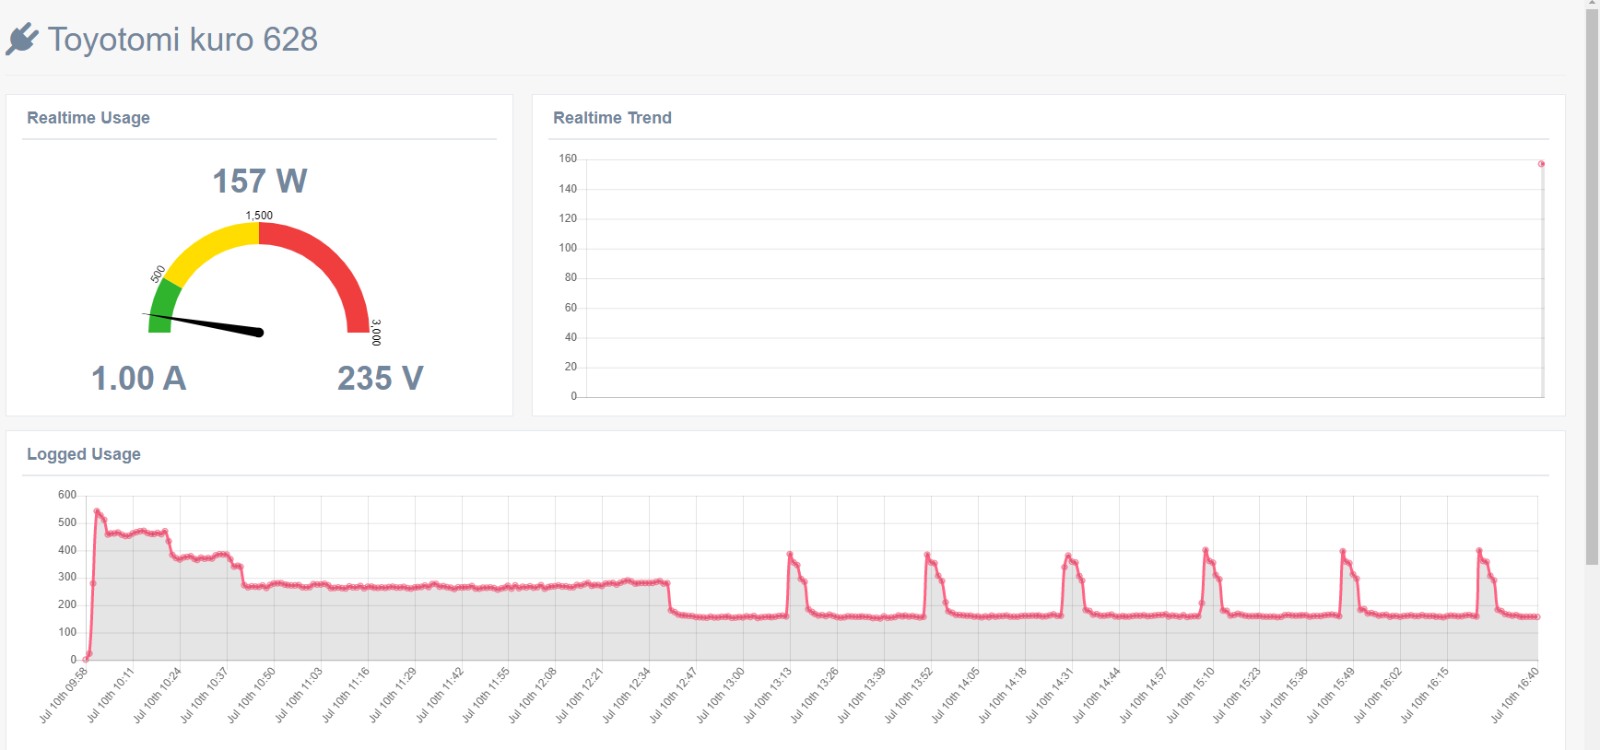Click the Jul 10th 16:40 axis label
The height and width of the screenshot is (750, 1600).
[x=1515, y=695]
